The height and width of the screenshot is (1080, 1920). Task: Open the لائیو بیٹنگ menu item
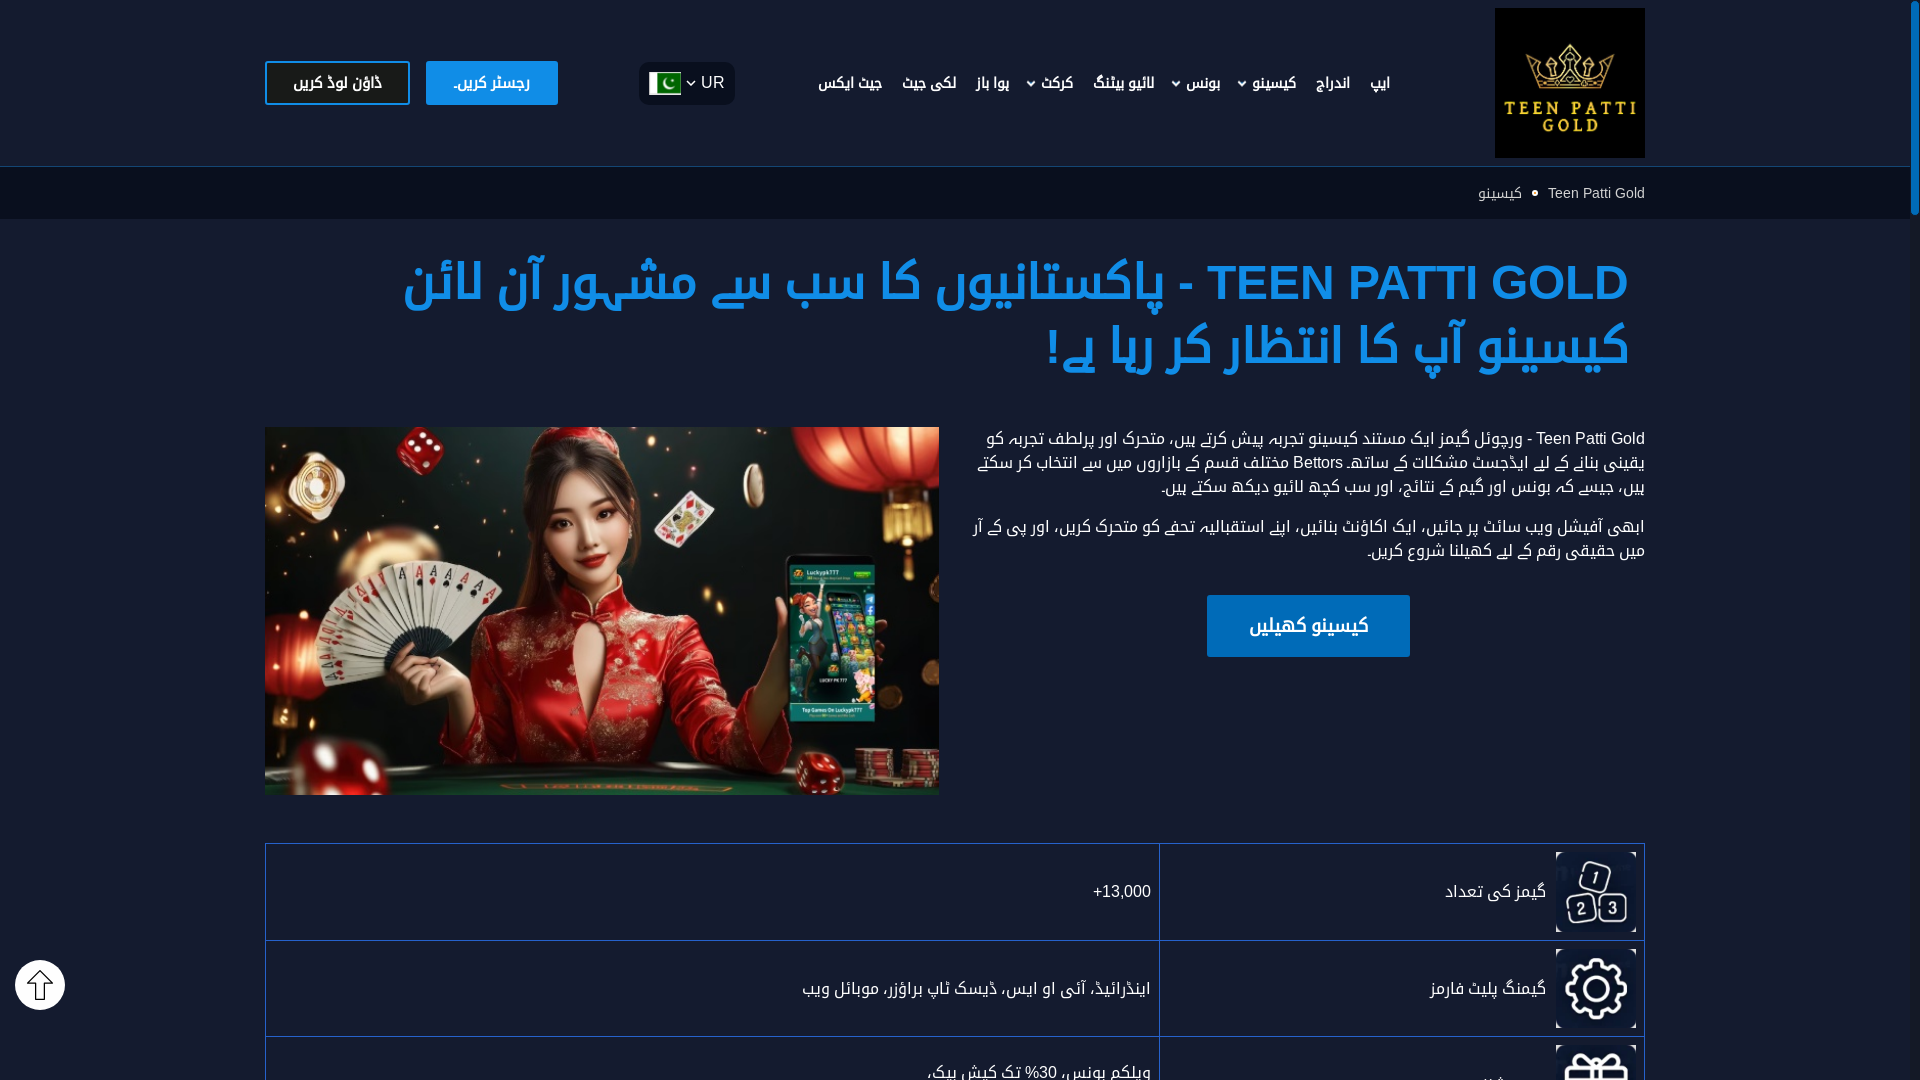click(x=1124, y=83)
